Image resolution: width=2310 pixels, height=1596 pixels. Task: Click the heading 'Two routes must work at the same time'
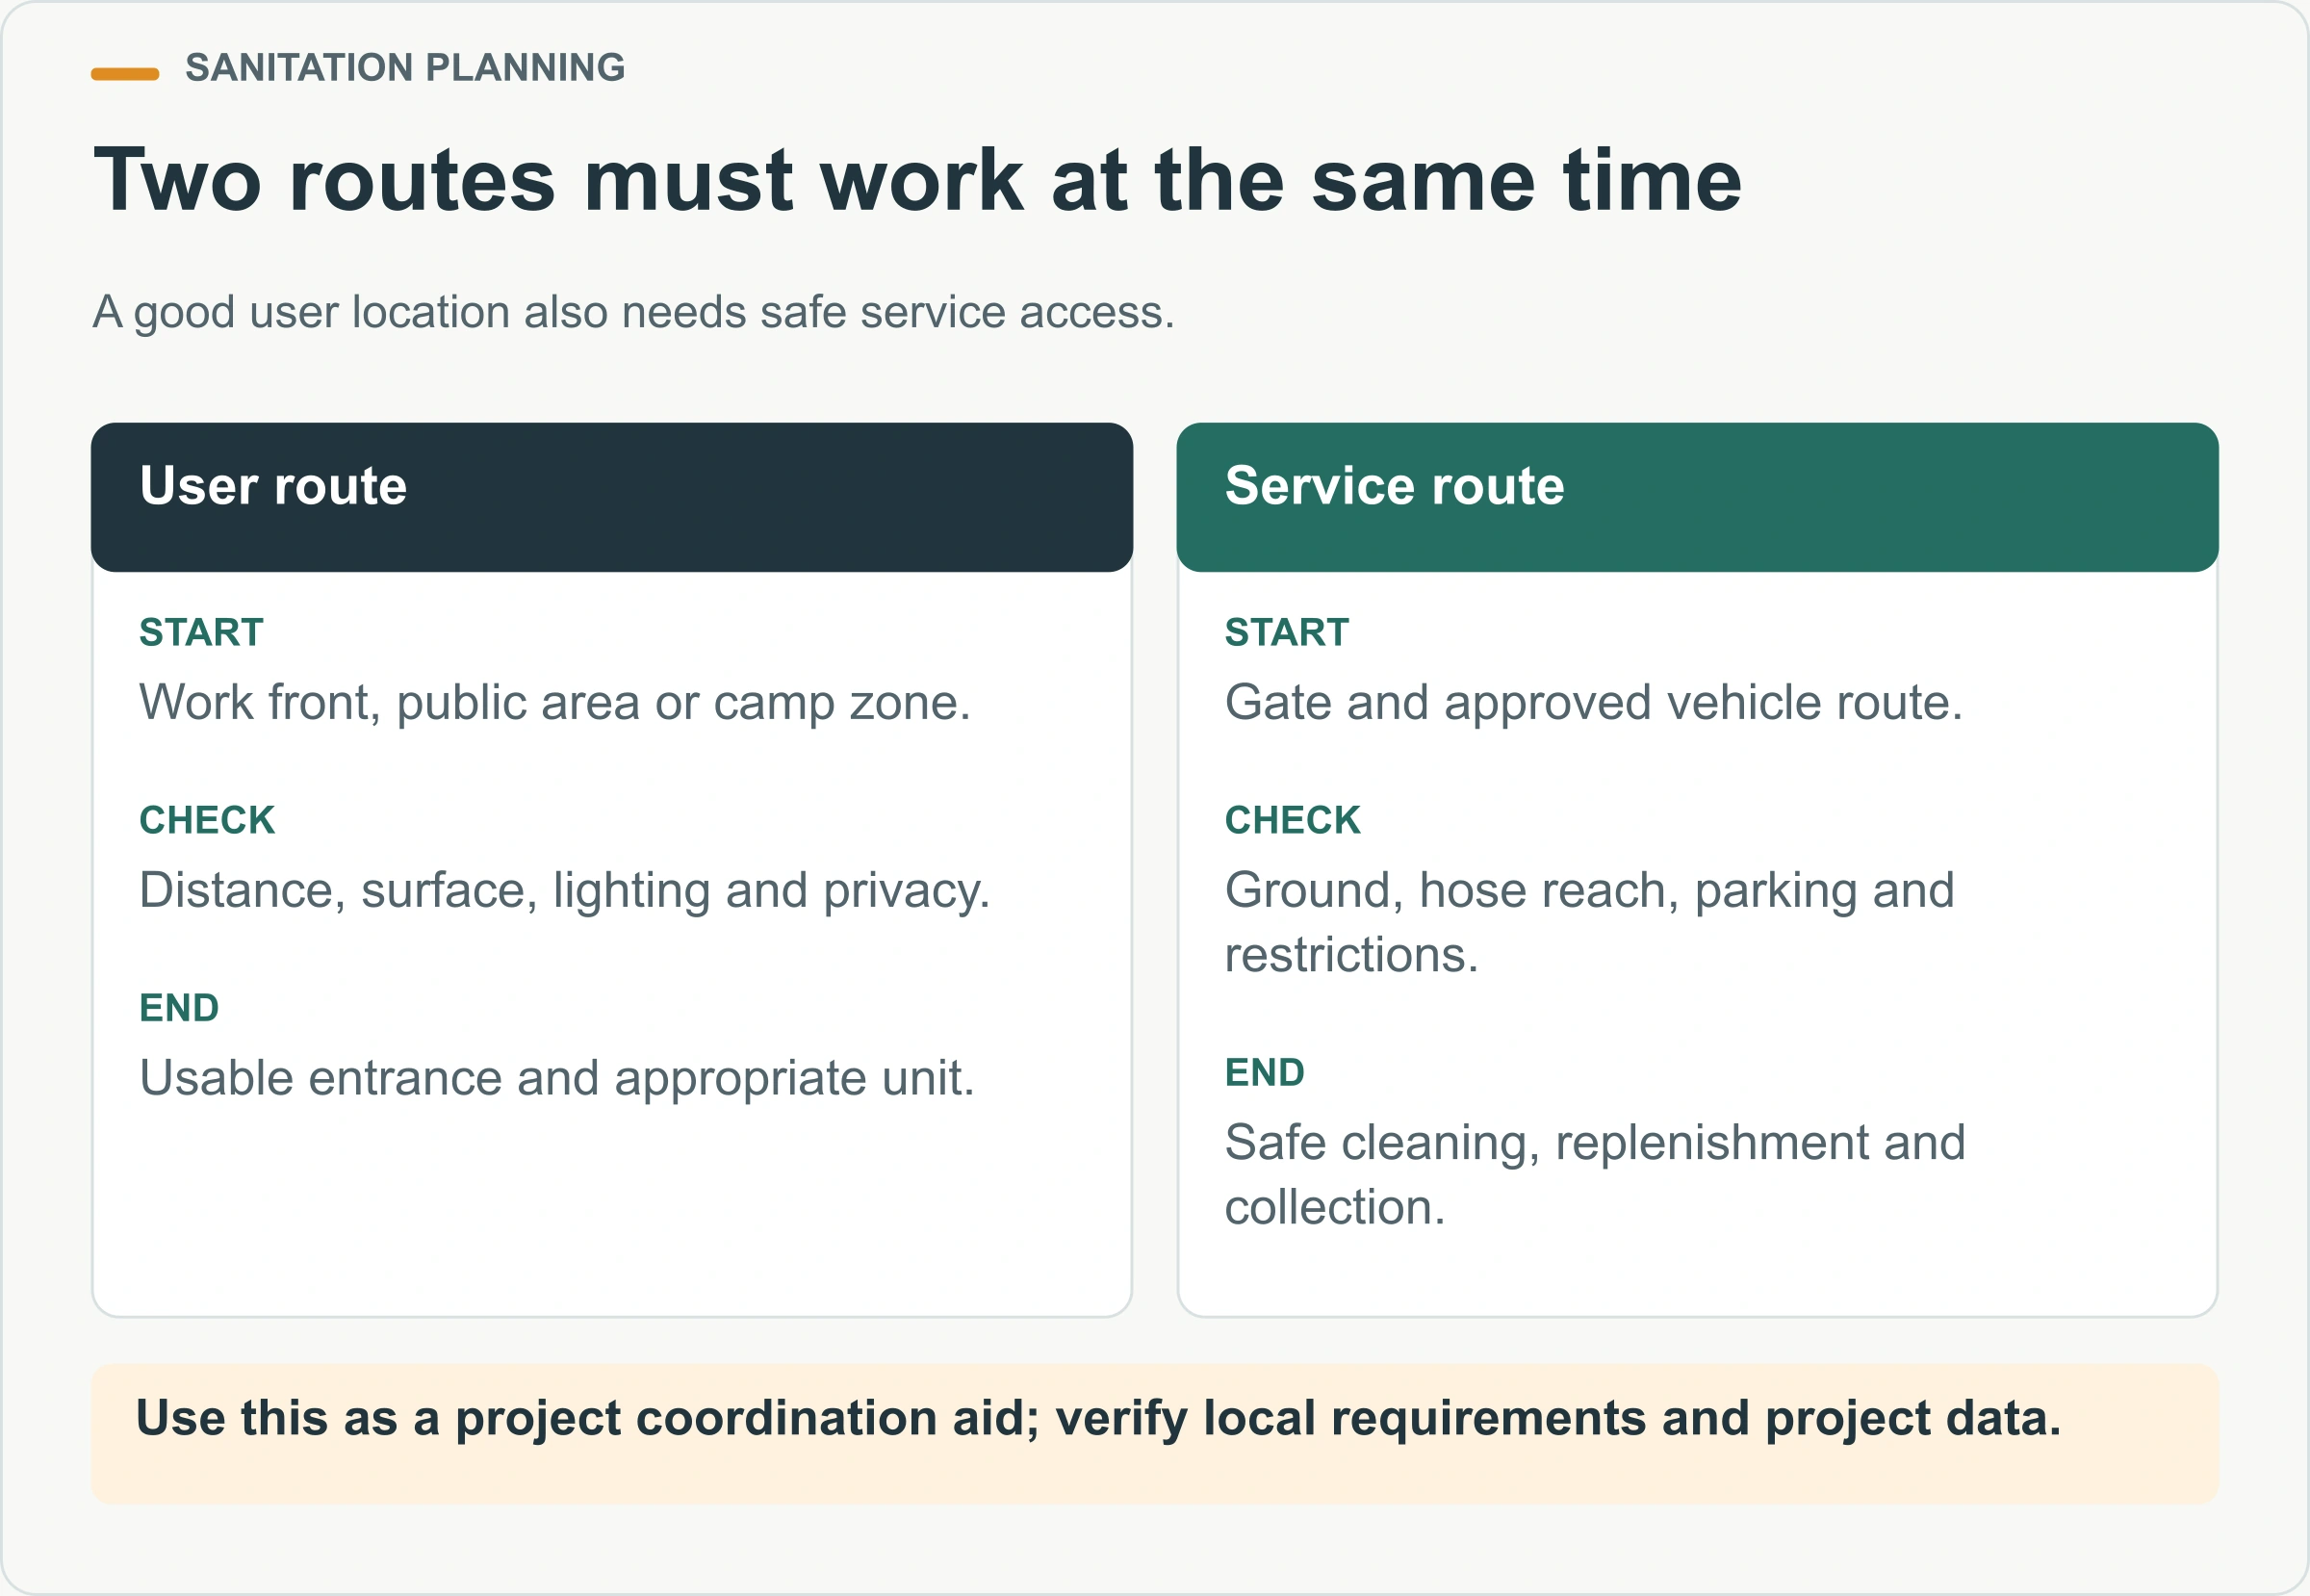coord(918,180)
